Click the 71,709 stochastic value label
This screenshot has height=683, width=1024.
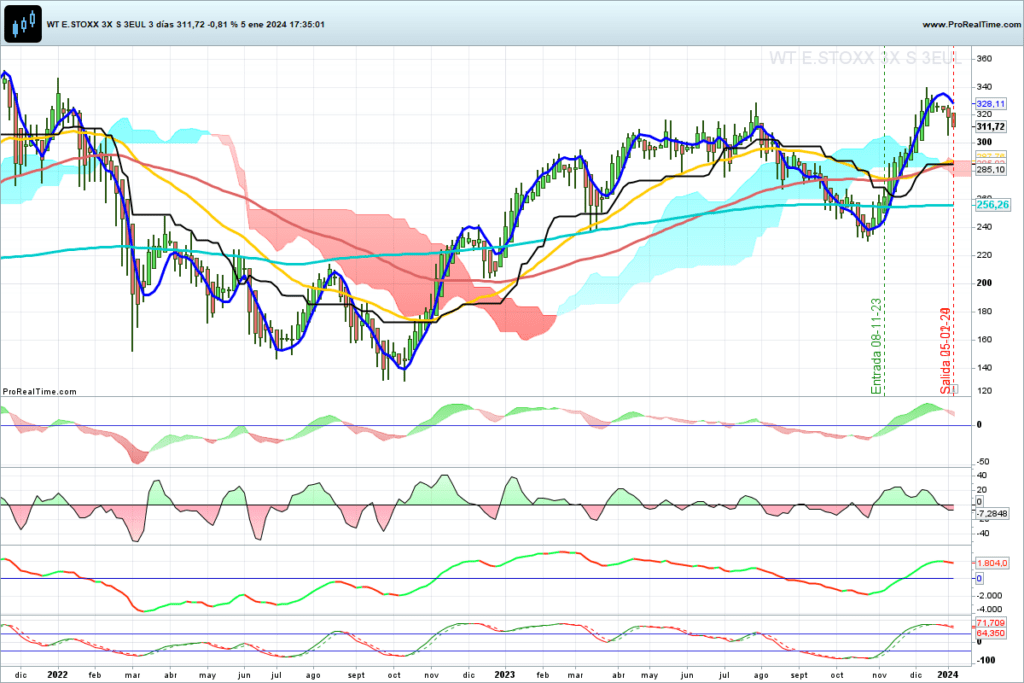(x=991, y=623)
